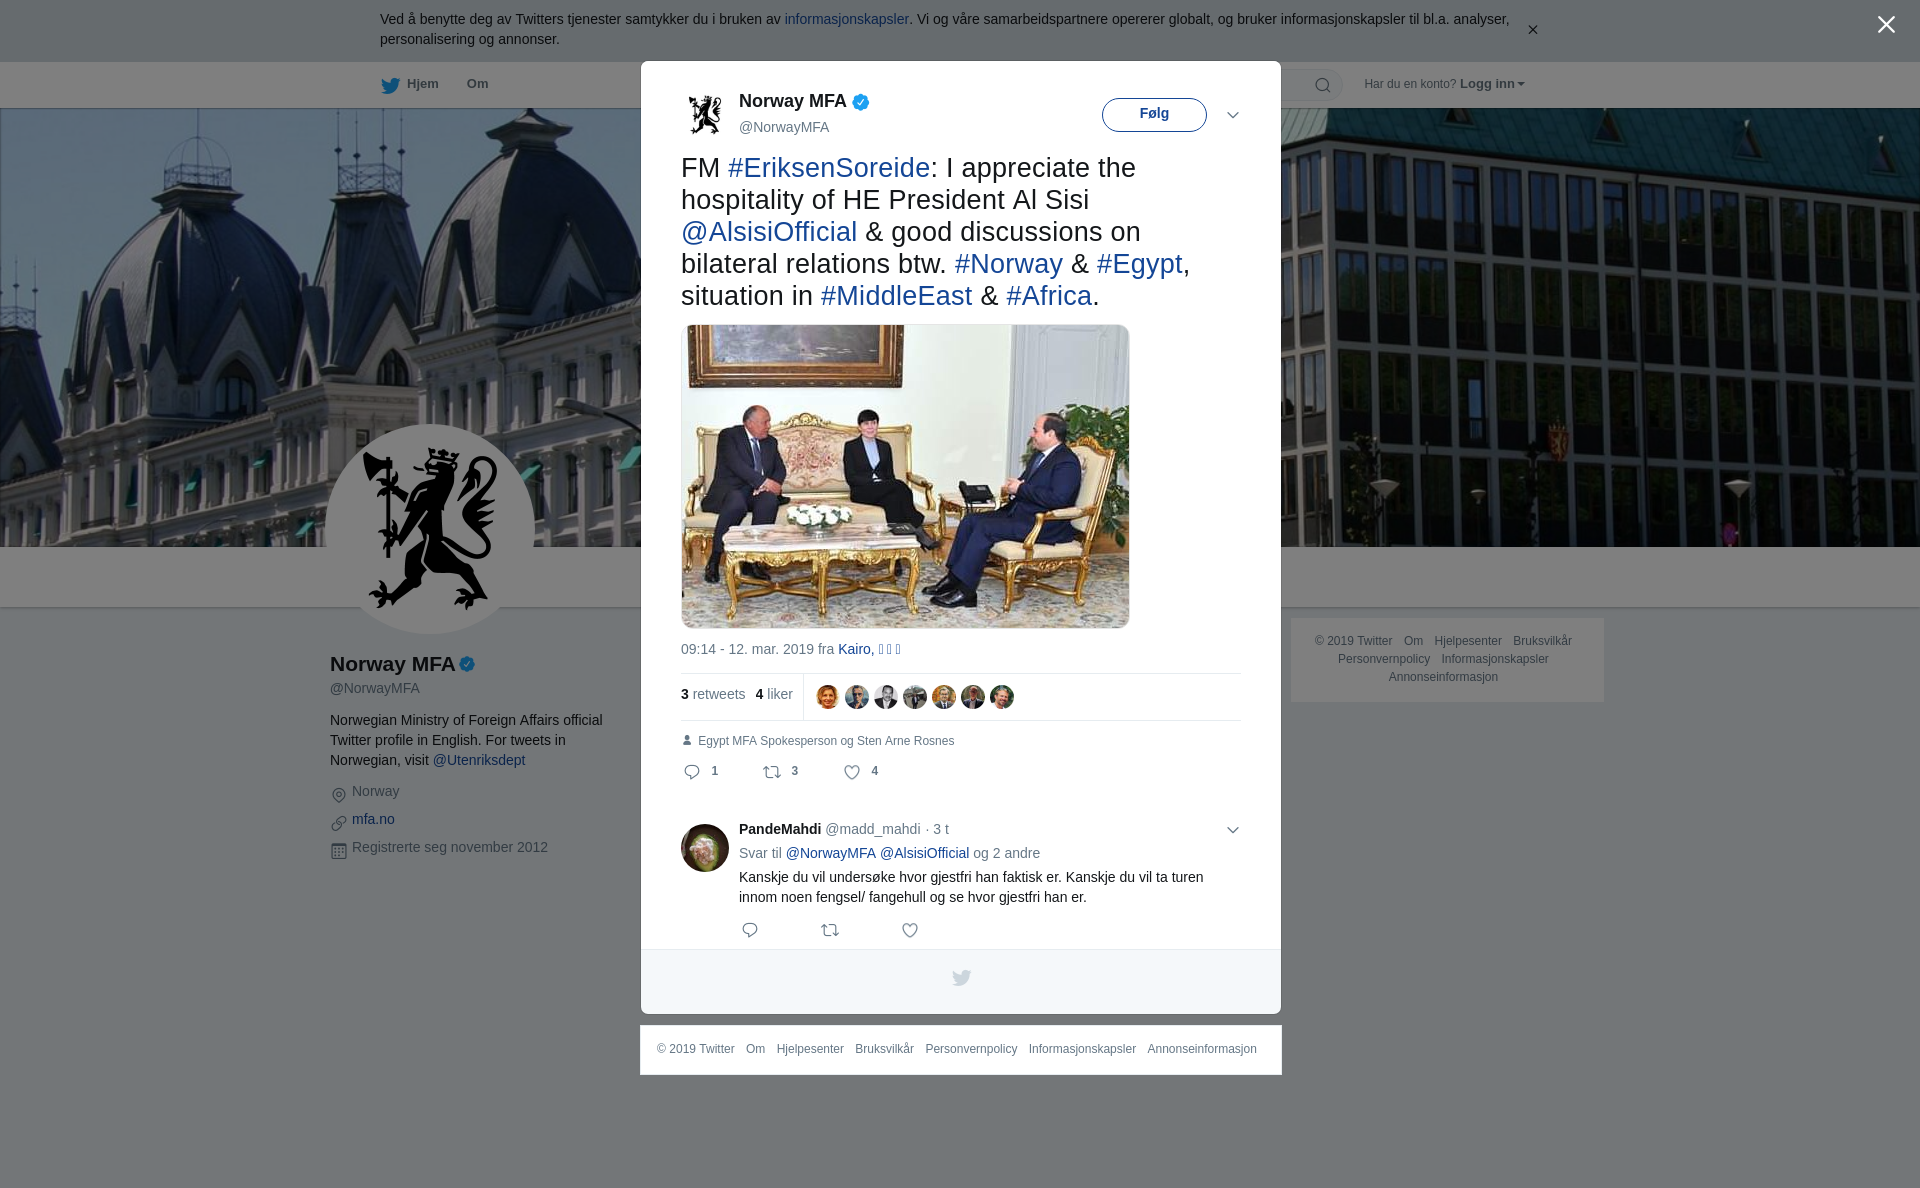Click reply icon on PandeMahdi's comment
The height and width of the screenshot is (1188, 1920).
(750, 930)
